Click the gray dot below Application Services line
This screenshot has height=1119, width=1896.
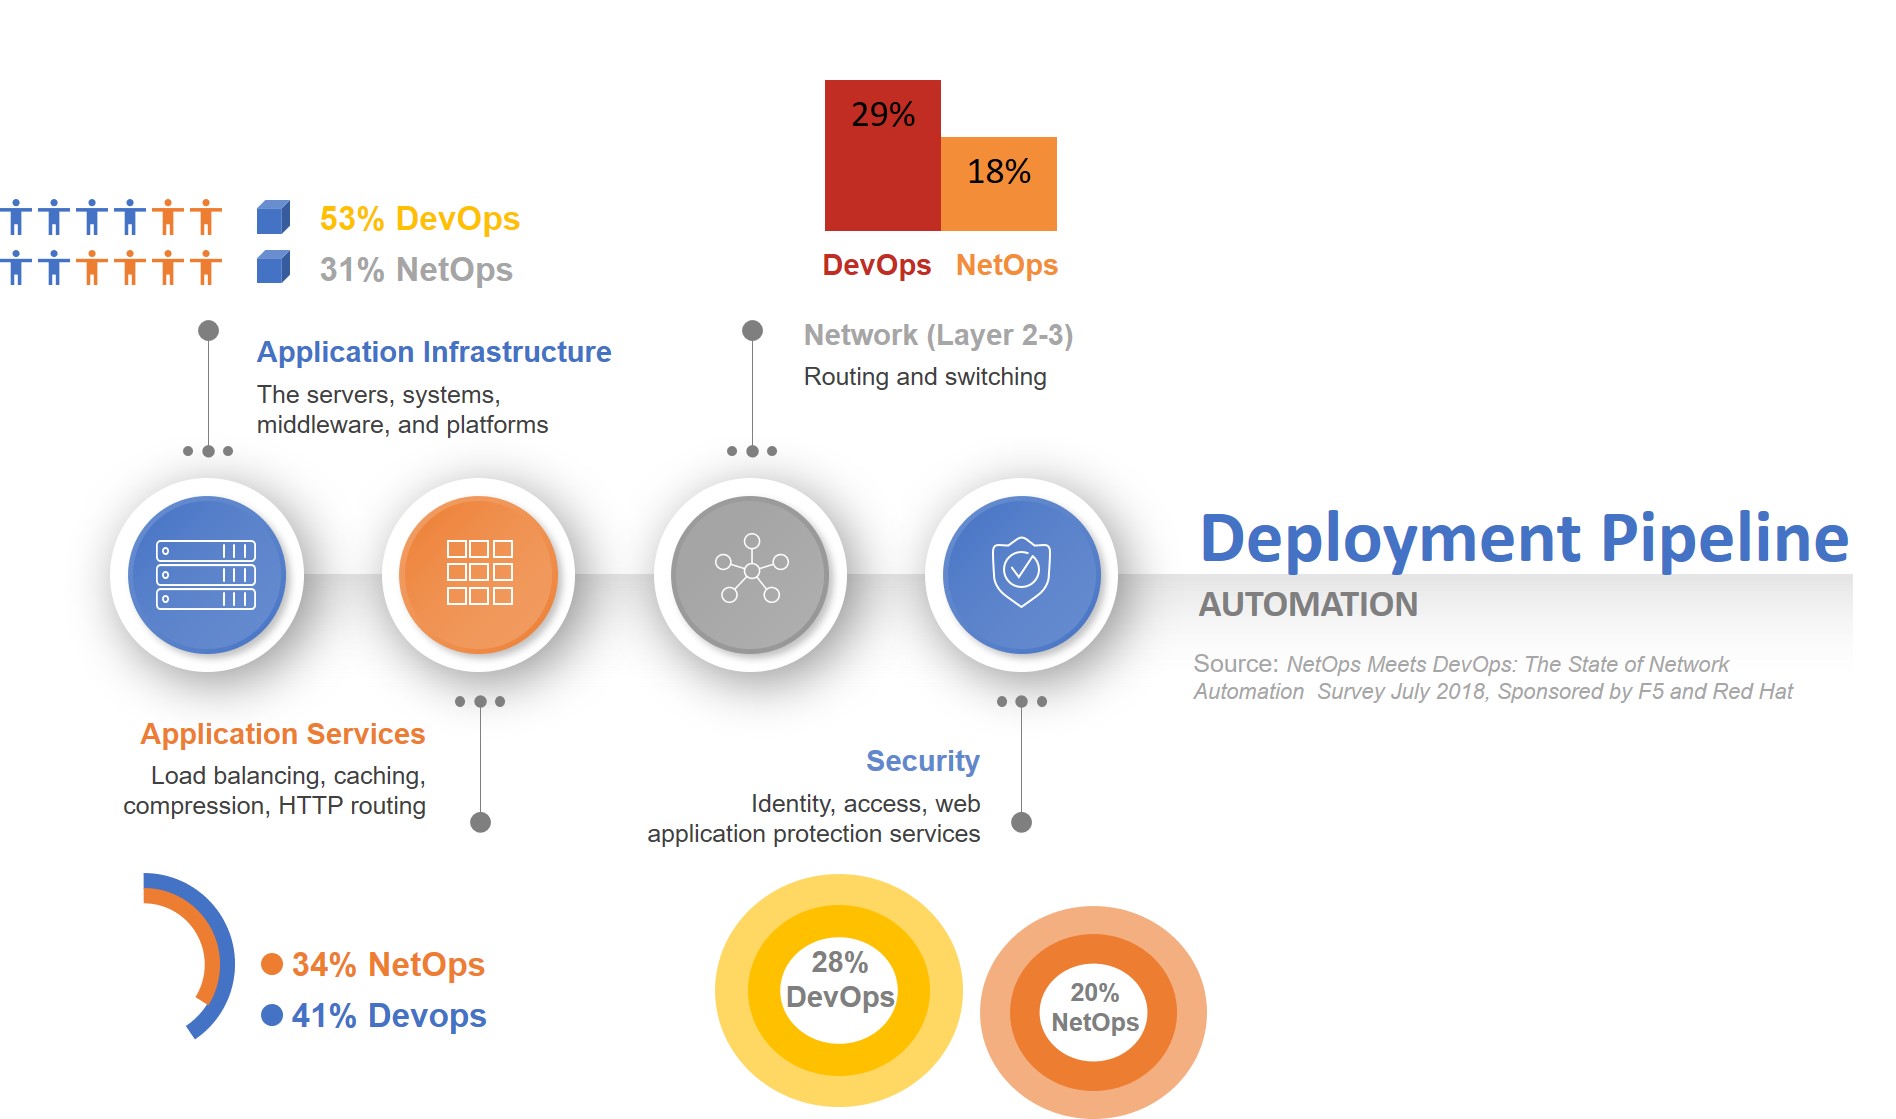[480, 822]
